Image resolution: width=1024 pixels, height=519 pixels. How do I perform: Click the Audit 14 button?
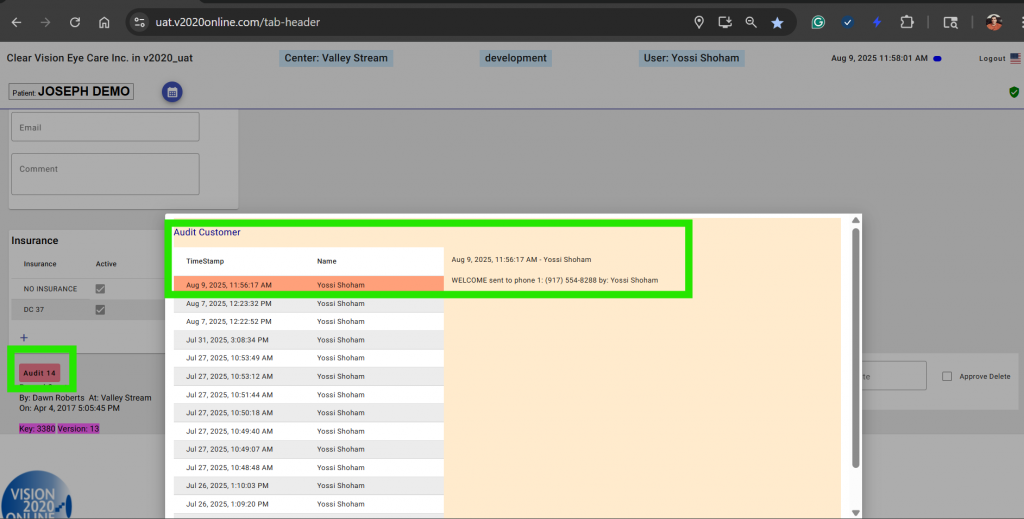(x=40, y=373)
